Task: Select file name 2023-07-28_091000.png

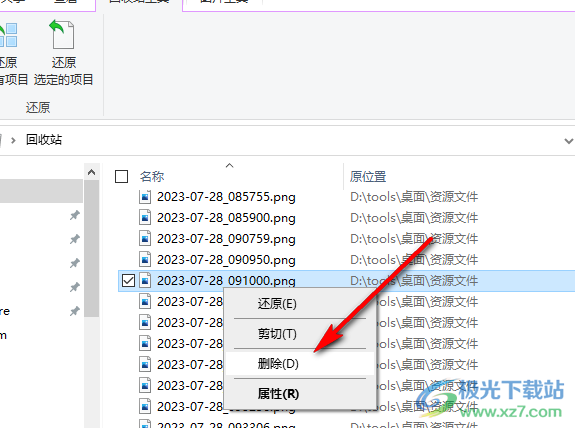Action: pyautogui.click(x=226, y=281)
